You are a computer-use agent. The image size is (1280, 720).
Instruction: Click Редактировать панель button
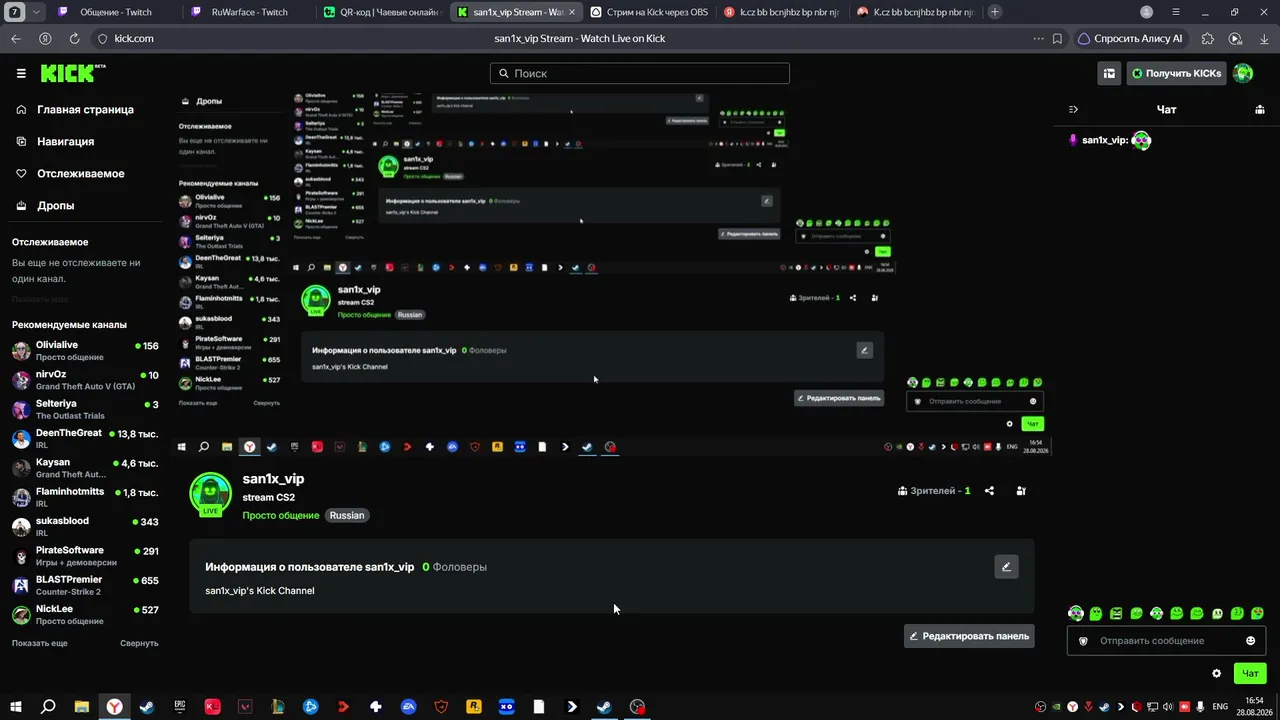coord(968,636)
